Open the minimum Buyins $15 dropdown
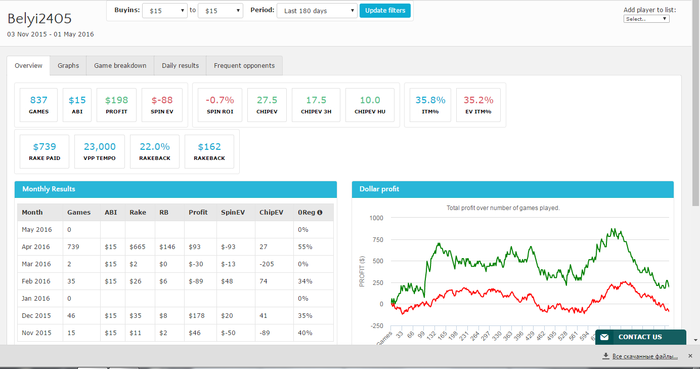The width and height of the screenshot is (700, 369). (x=165, y=11)
